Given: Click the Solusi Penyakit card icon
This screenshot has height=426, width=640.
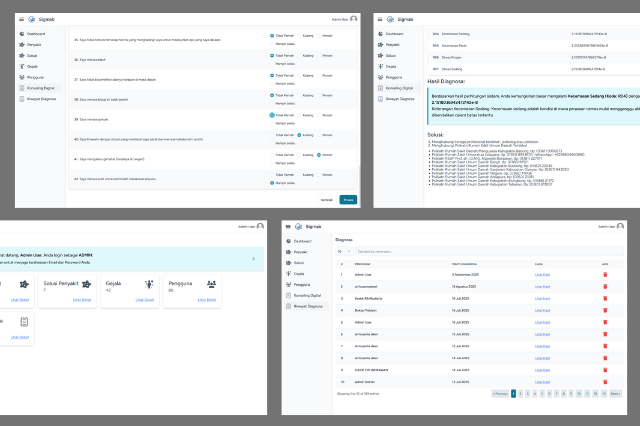Looking at the screenshot, I should click(85, 284).
